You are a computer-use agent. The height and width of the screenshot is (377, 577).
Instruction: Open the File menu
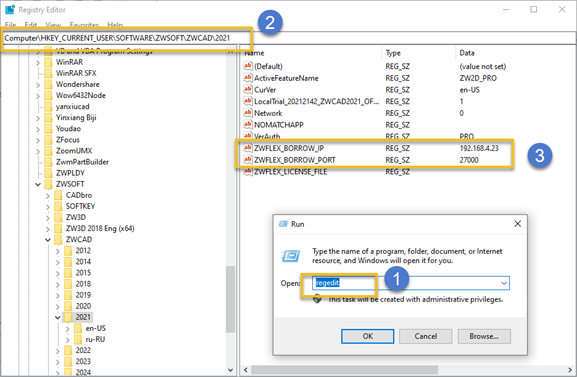click(11, 25)
